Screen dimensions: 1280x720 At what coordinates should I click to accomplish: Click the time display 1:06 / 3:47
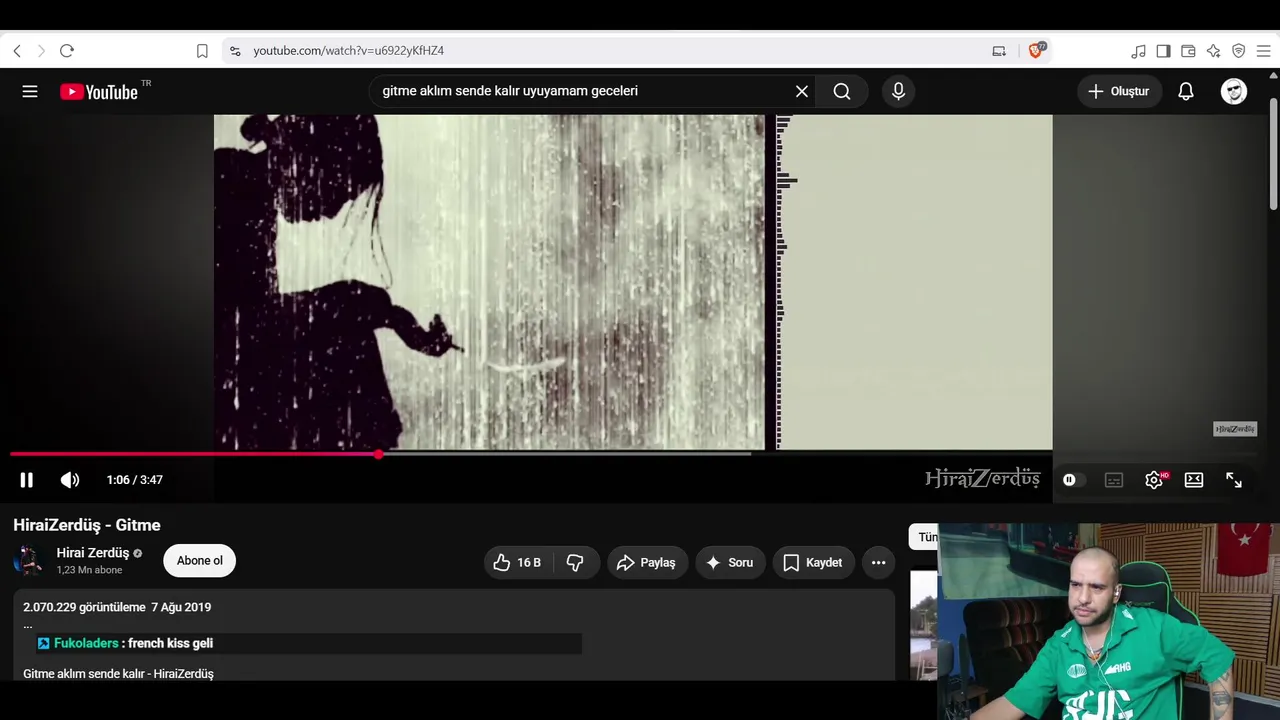click(x=135, y=480)
